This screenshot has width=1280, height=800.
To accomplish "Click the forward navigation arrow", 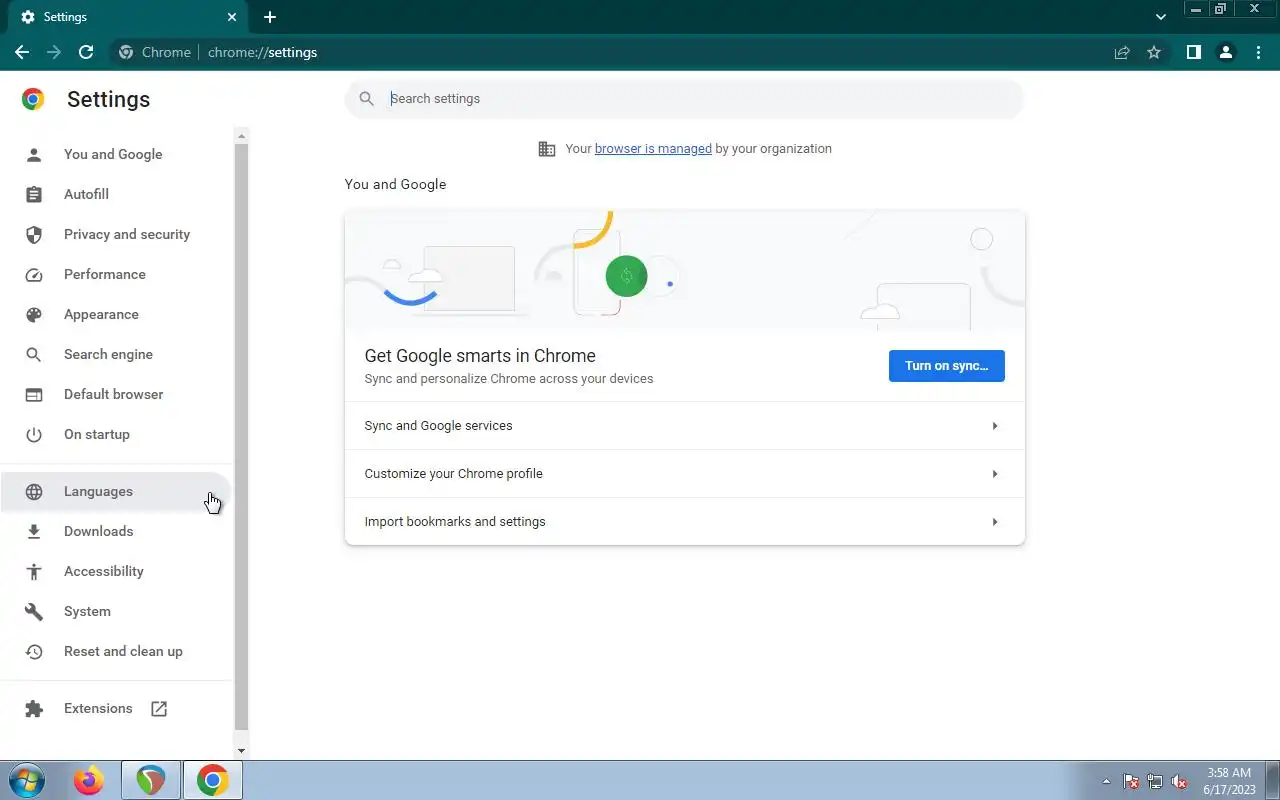I will click(54, 52).
